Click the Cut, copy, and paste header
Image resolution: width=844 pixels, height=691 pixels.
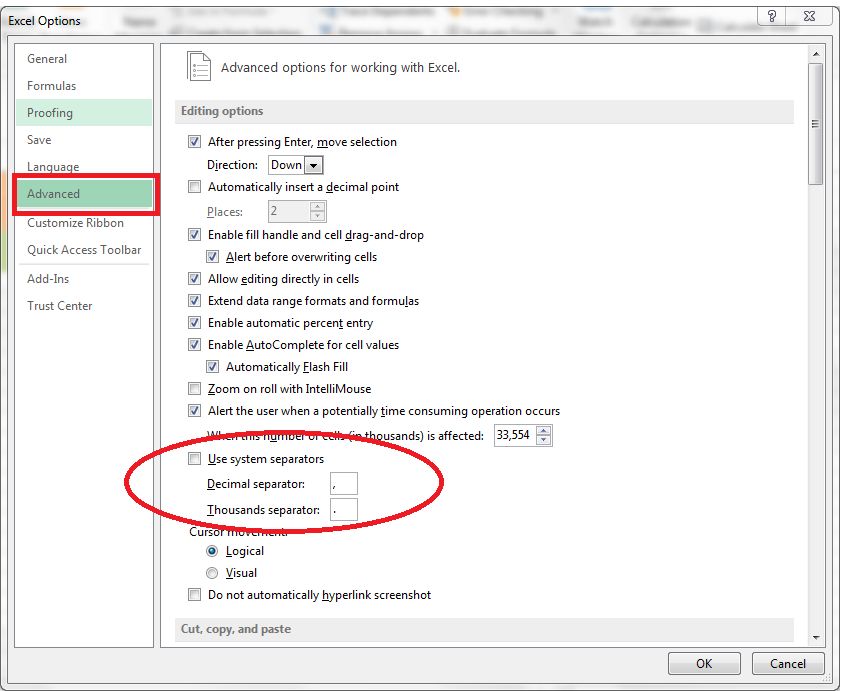coord(484,629)
